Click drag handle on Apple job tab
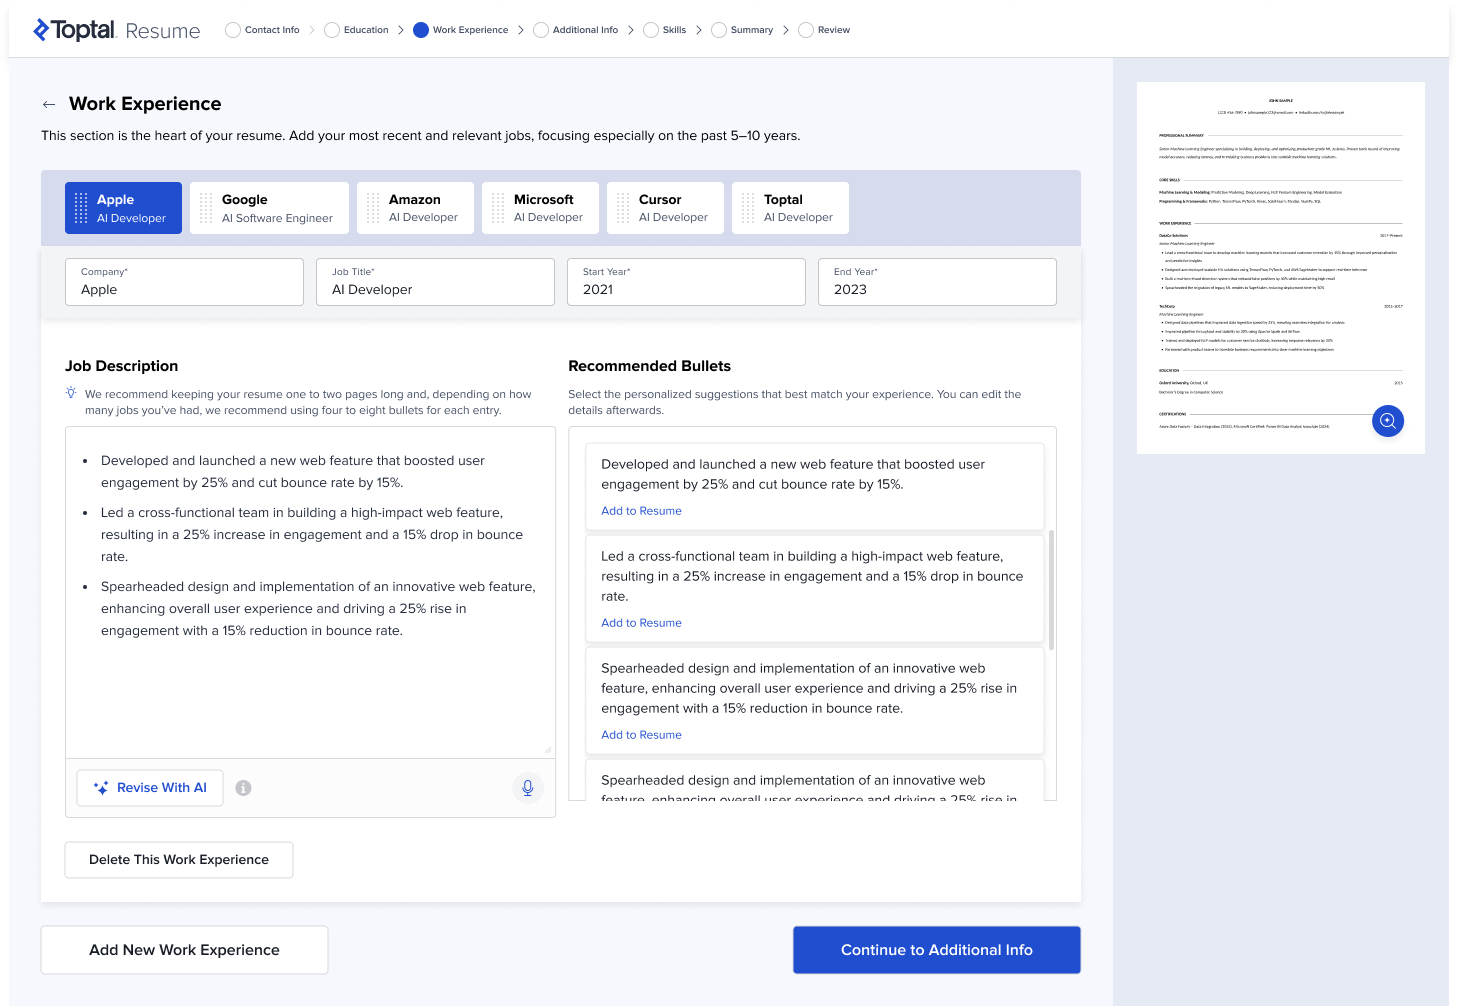The height and width of the screenshot is (1006, 1458). [x=82, y=208]
